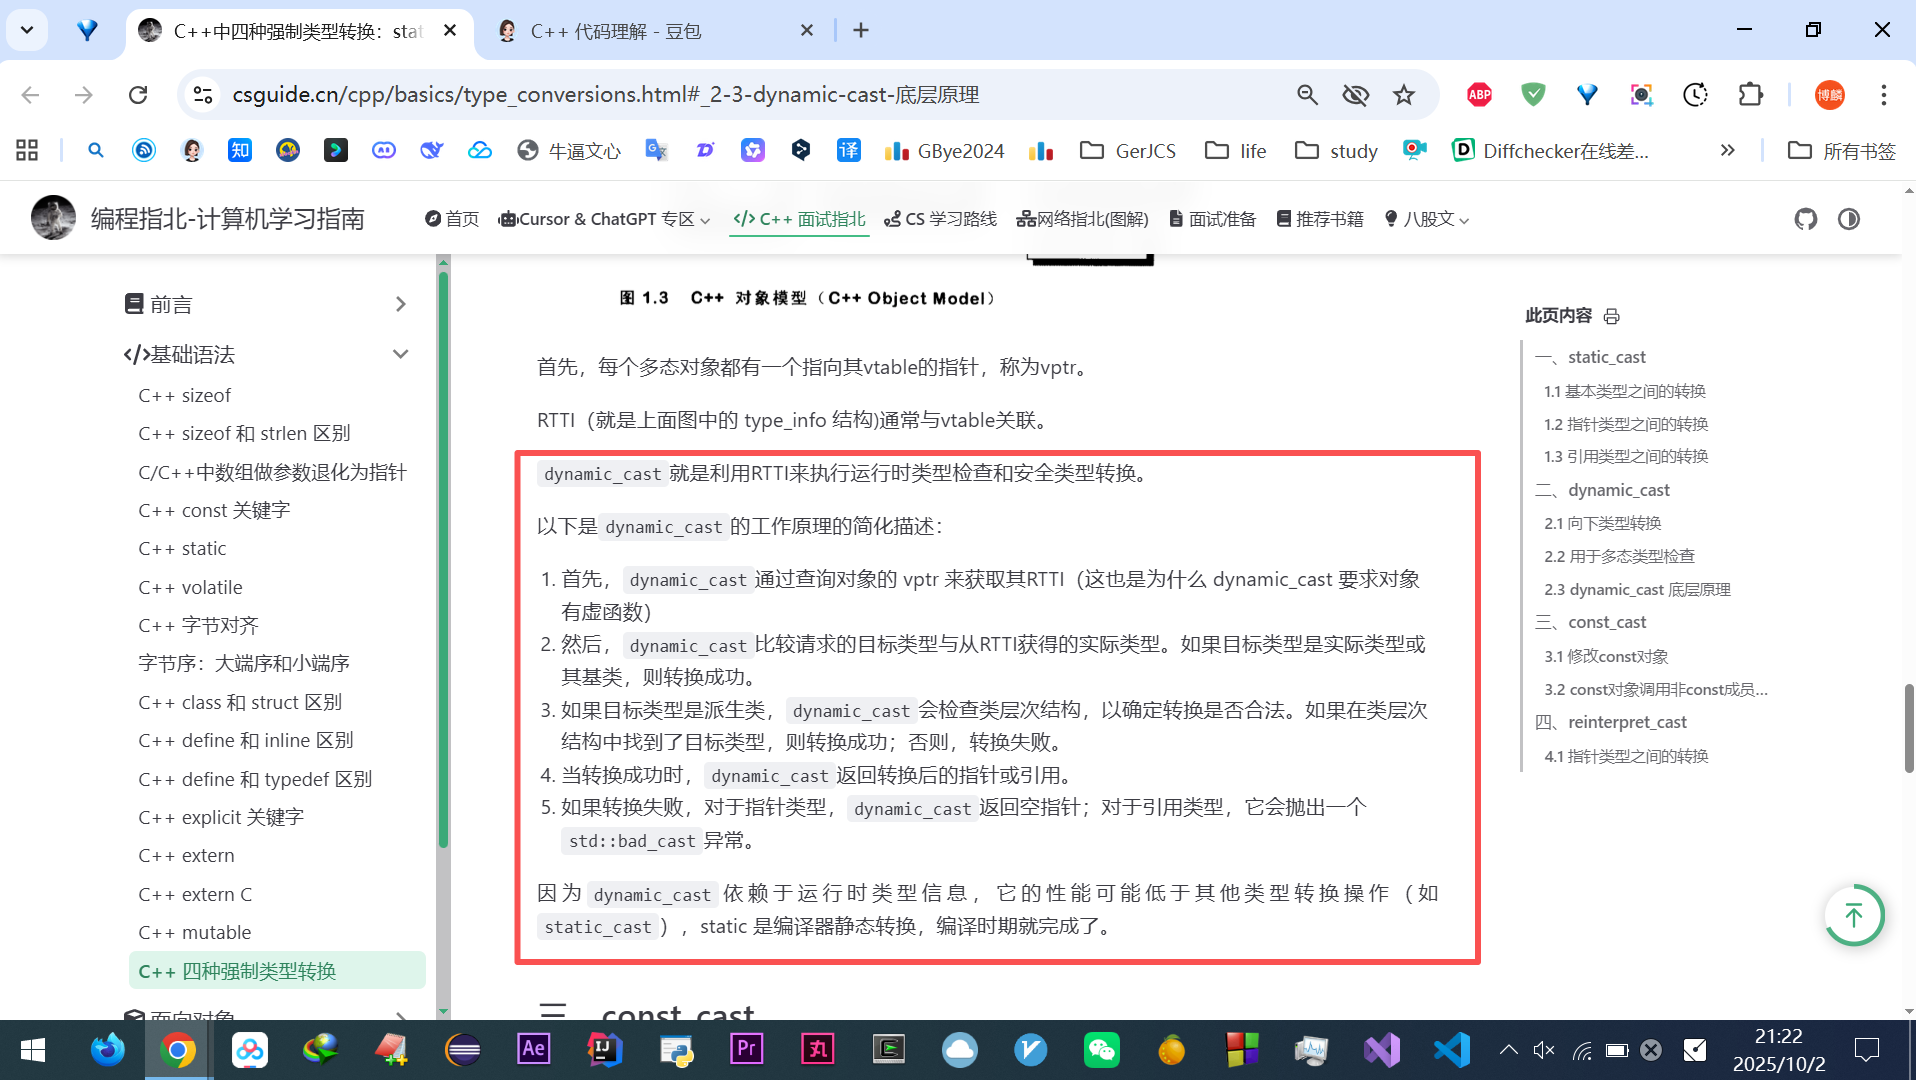Open Visual Studio Code from the taskbar

click(x=1453, y=1050)
